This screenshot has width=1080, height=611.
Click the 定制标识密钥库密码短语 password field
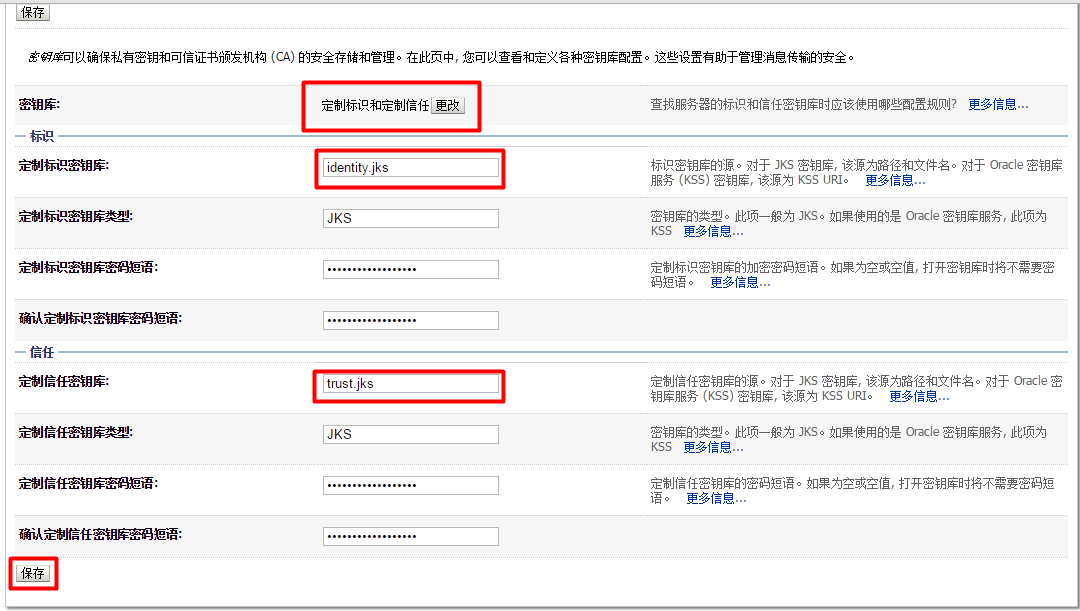pos(411,269)
